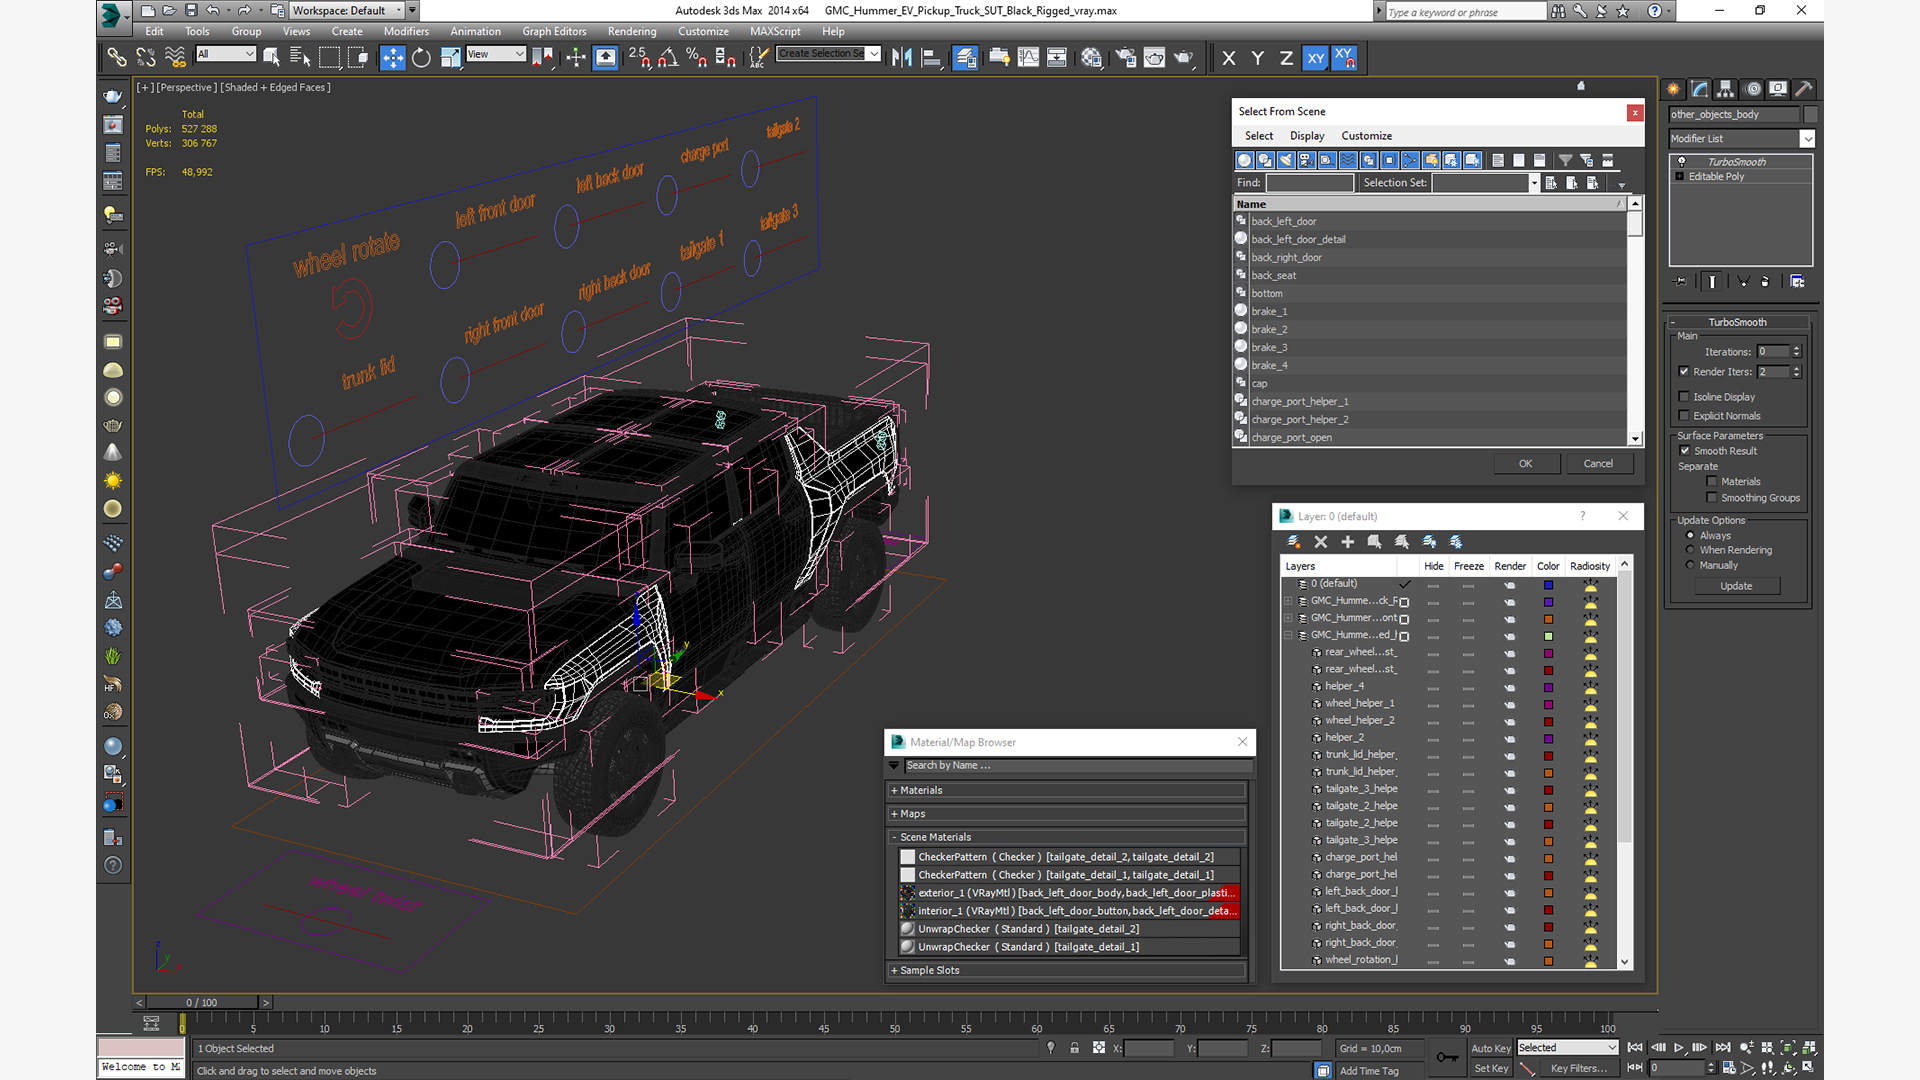Enable the Isoline Display checkbox
Image resolution: width=1920 pixels, height=1080 pixels.
point(1684,396)
